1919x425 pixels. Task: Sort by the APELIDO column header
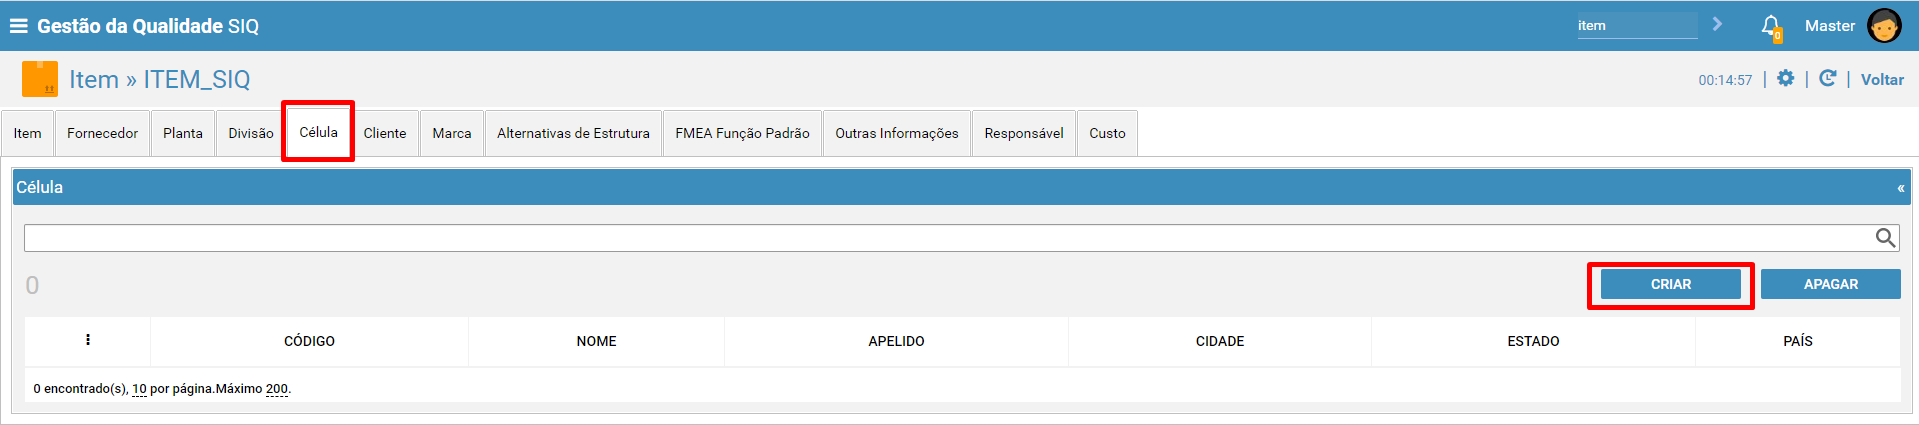[x=896, y=341]
